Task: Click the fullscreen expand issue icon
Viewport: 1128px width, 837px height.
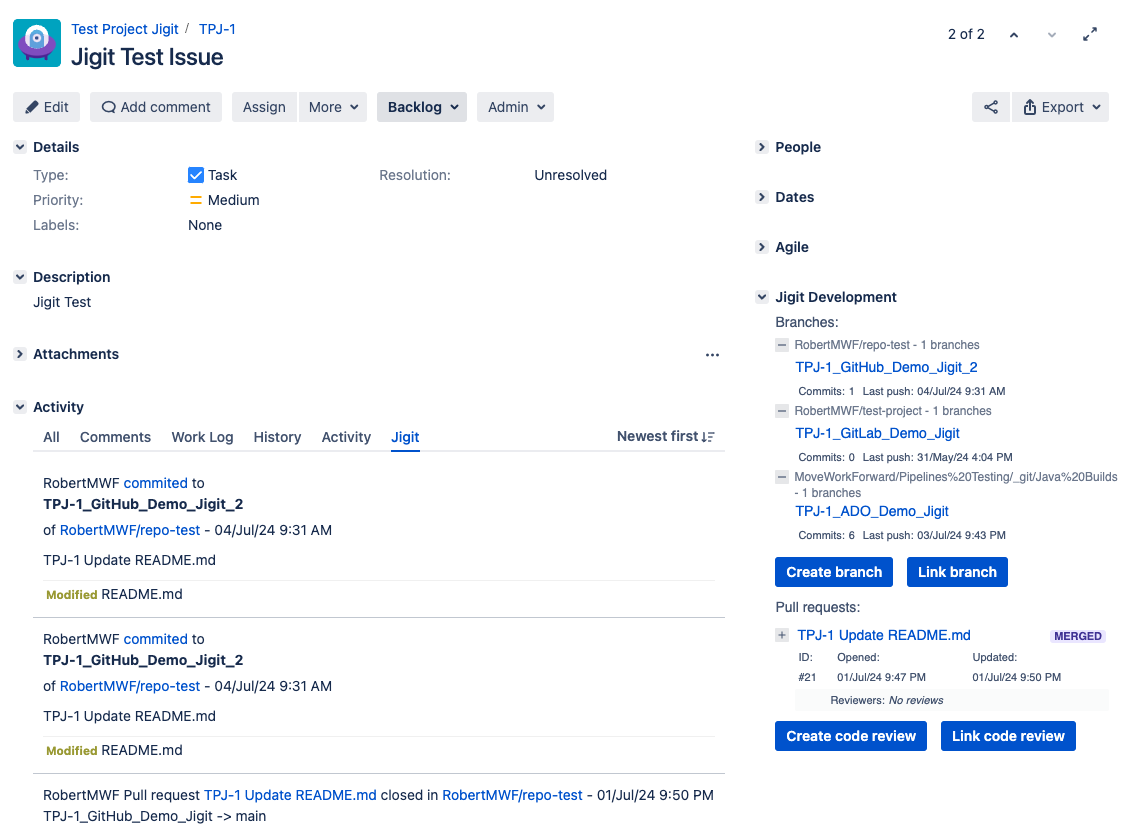Action: click(1090, 33)
